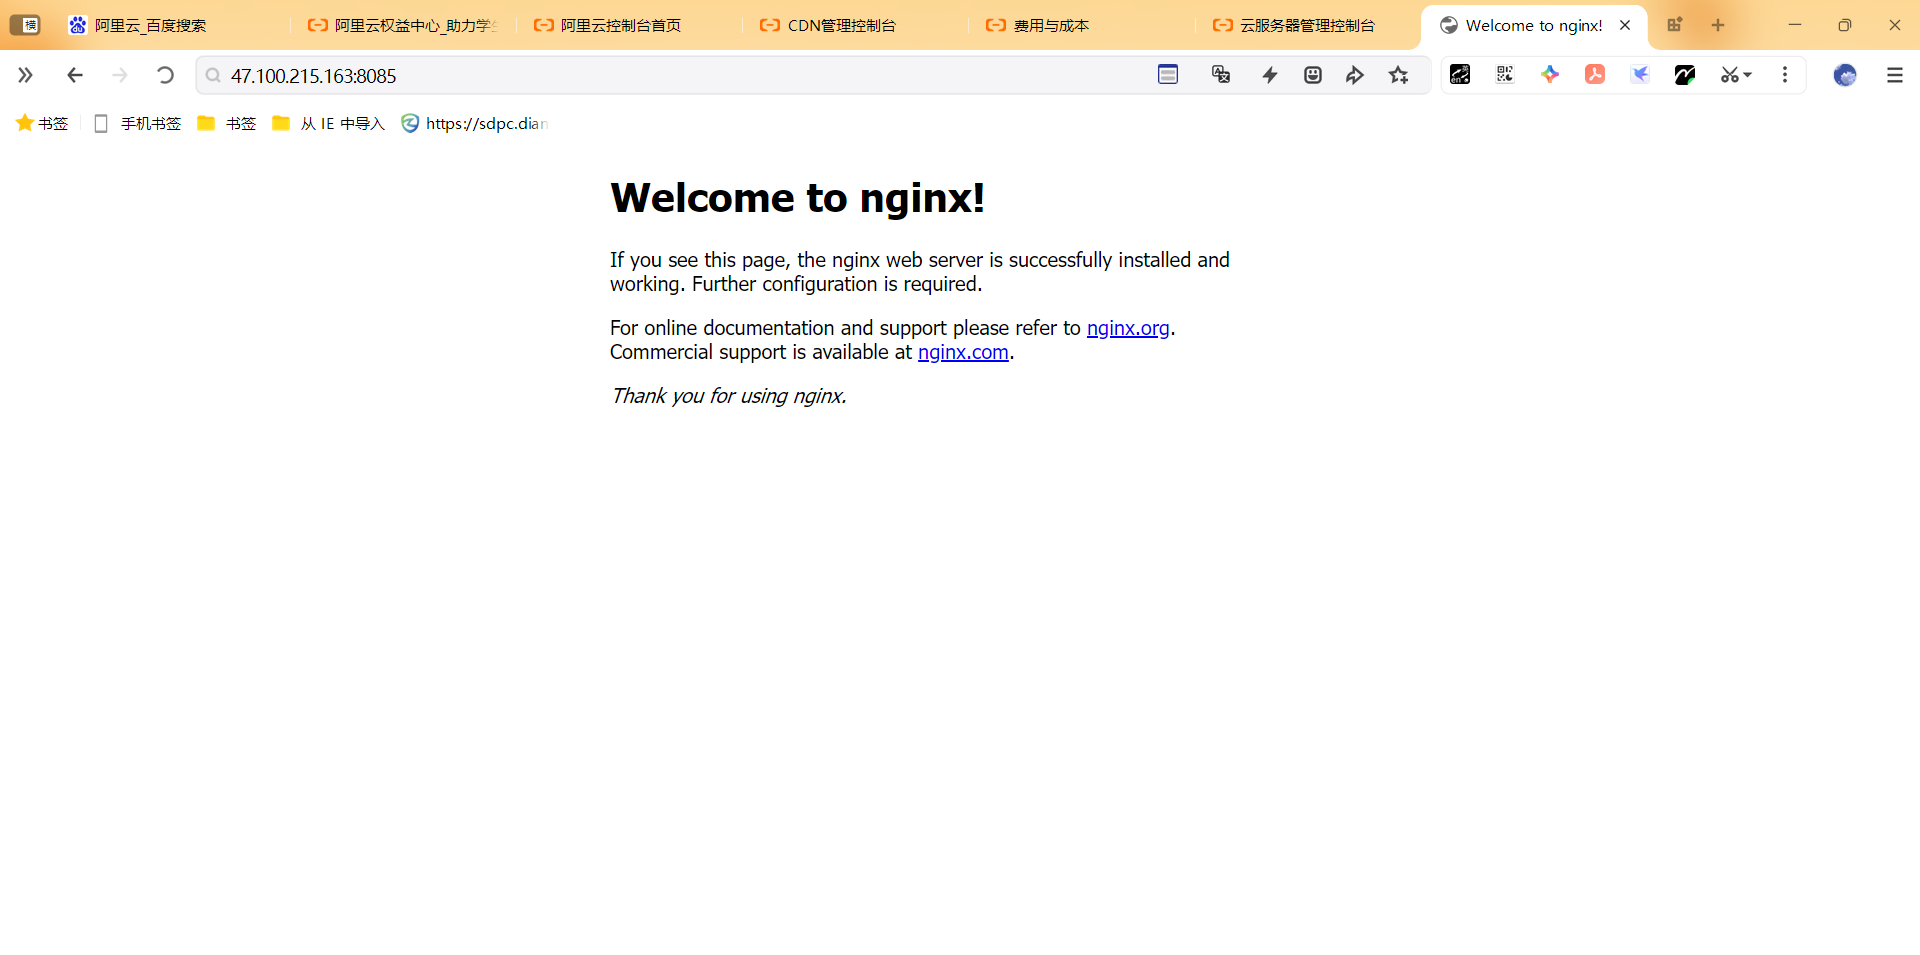Viewport: 1920px width, 955px height.
Task: Open the 书签 bookmark folder
Action: click(x=227, y=123)
